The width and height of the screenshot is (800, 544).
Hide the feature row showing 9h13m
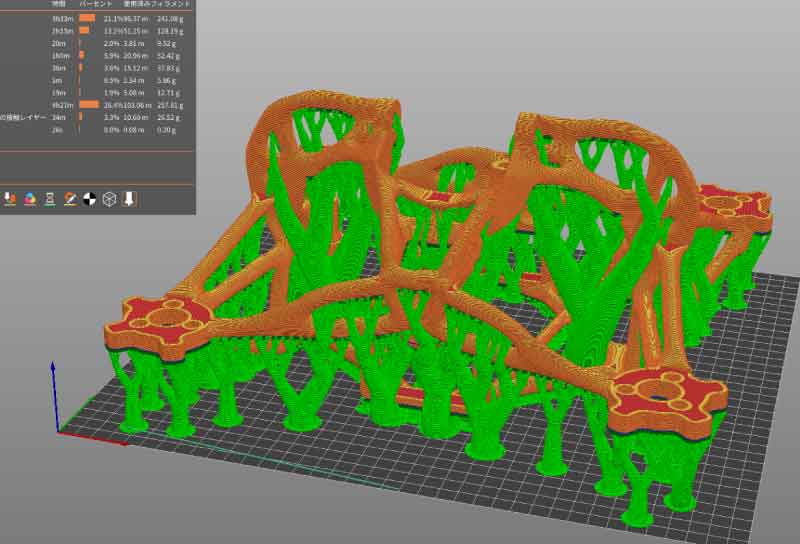58,18
